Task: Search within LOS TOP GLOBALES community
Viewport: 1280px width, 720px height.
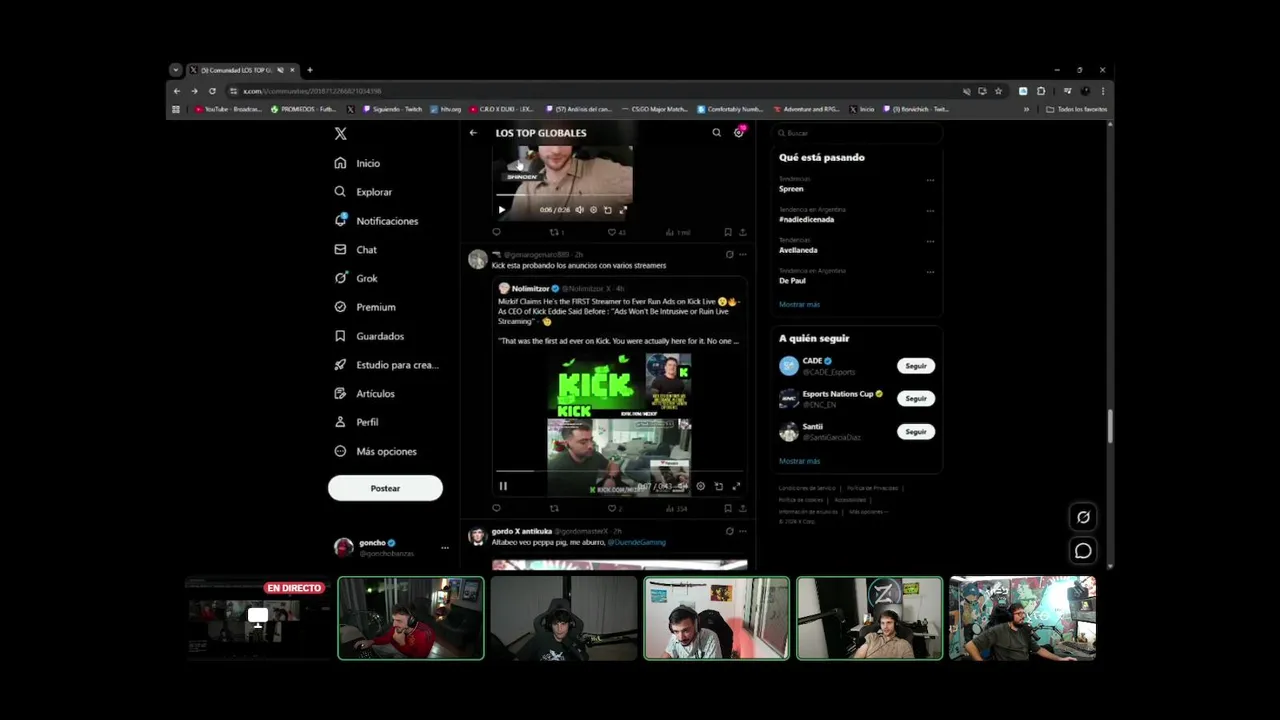Action: coord(716,133)
